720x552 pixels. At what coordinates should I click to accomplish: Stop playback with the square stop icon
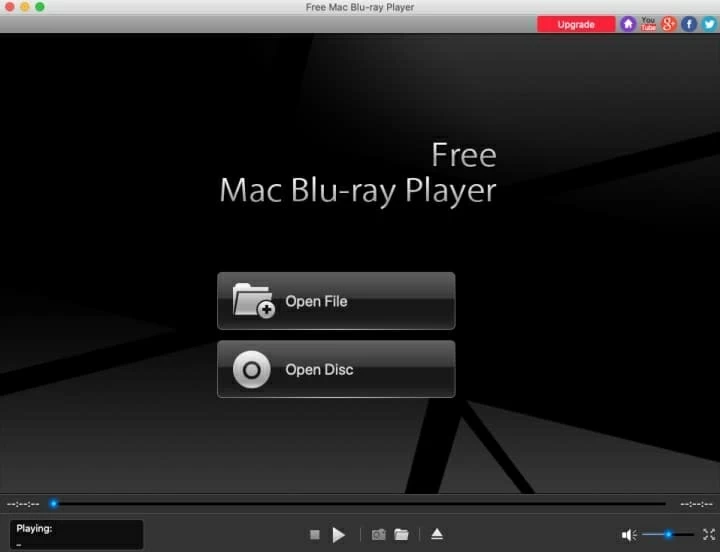(315, 535)
